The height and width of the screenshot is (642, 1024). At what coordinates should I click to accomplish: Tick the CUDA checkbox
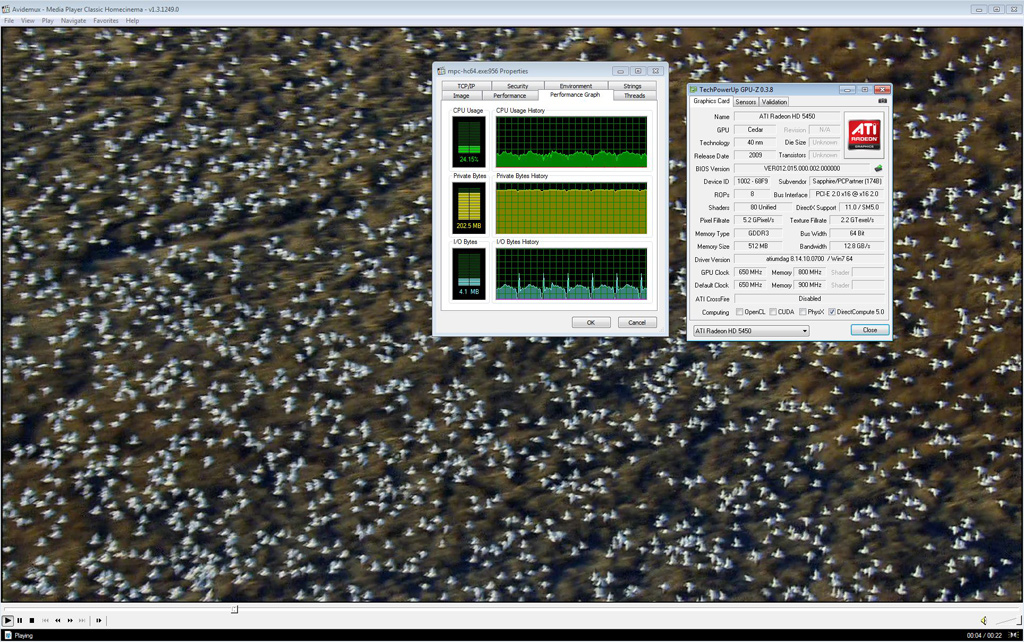[774, 312]
